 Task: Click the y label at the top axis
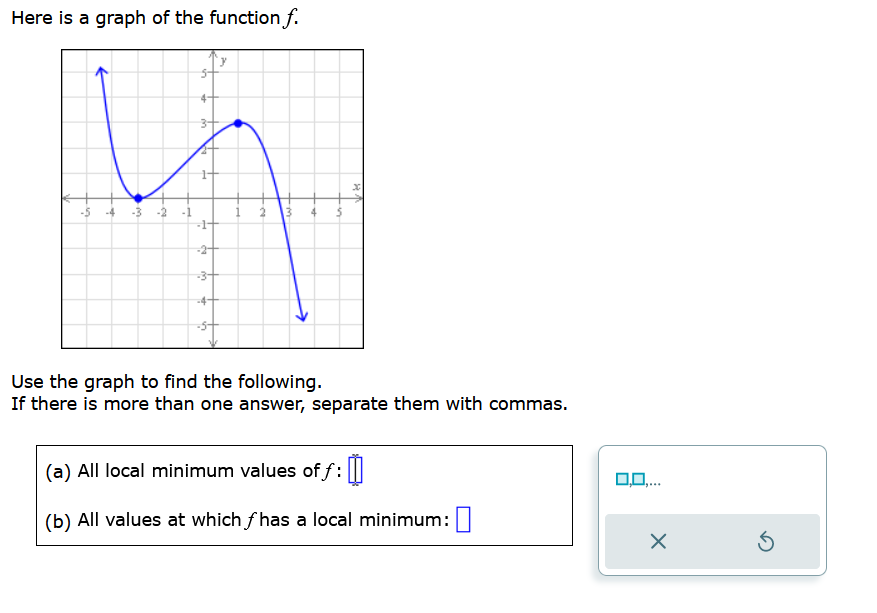tap(221, 61)
